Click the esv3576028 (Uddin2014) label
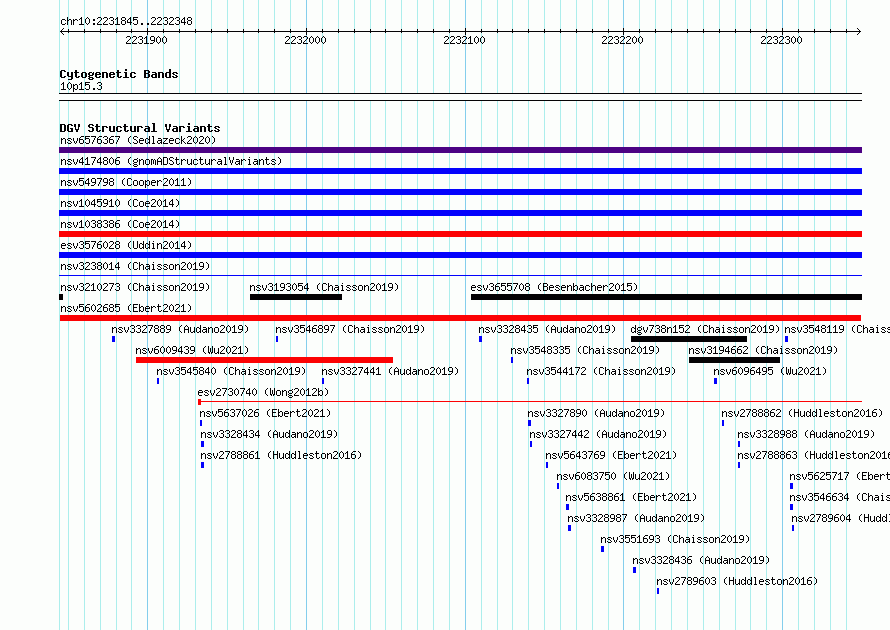The height and width of the screenshot is (630, 890). tap(126, 245)
